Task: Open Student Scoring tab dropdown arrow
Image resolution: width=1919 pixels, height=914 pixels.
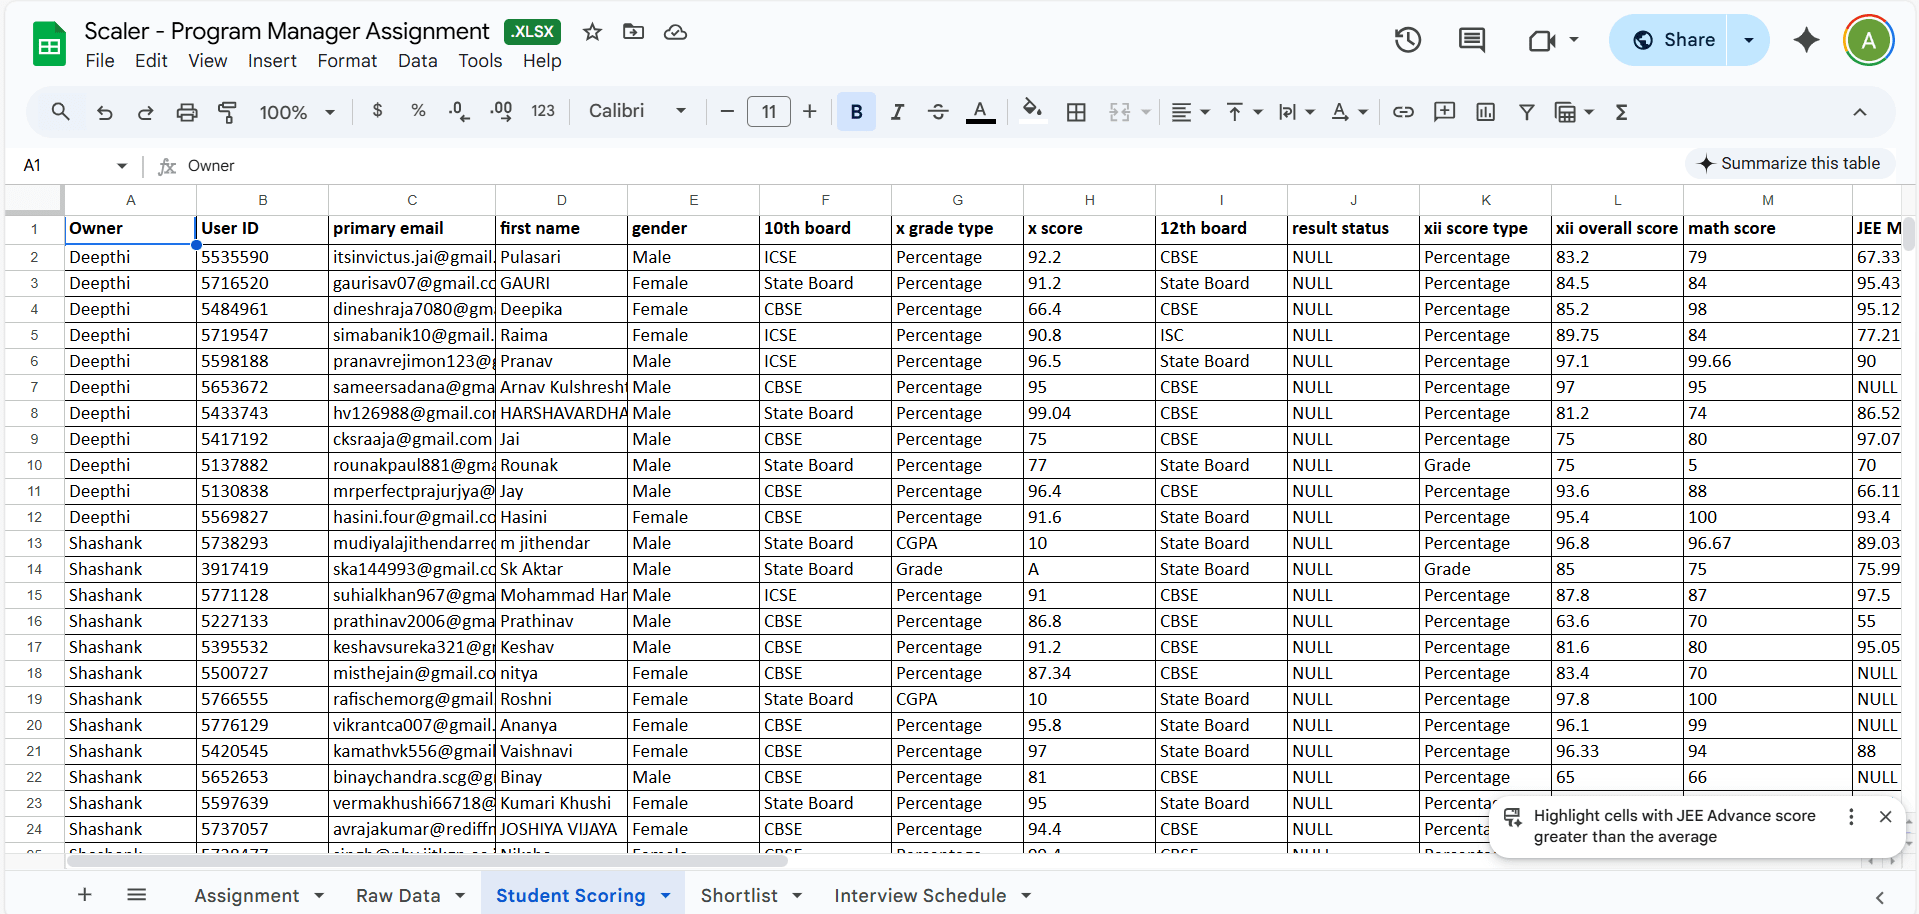Action: tap(666, 896)
